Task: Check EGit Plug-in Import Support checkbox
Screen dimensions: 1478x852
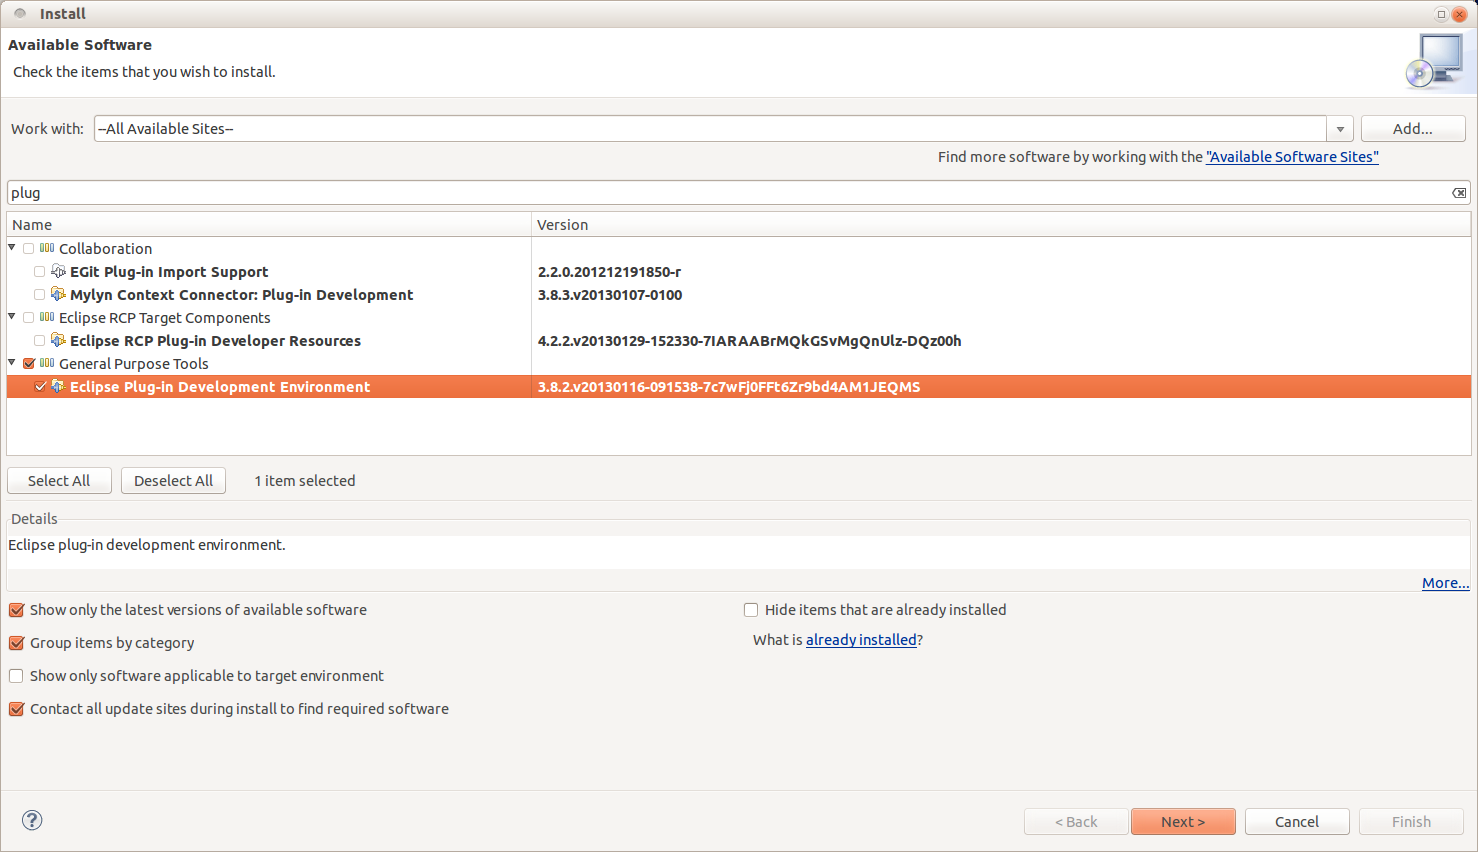Action: click(40, 272)
